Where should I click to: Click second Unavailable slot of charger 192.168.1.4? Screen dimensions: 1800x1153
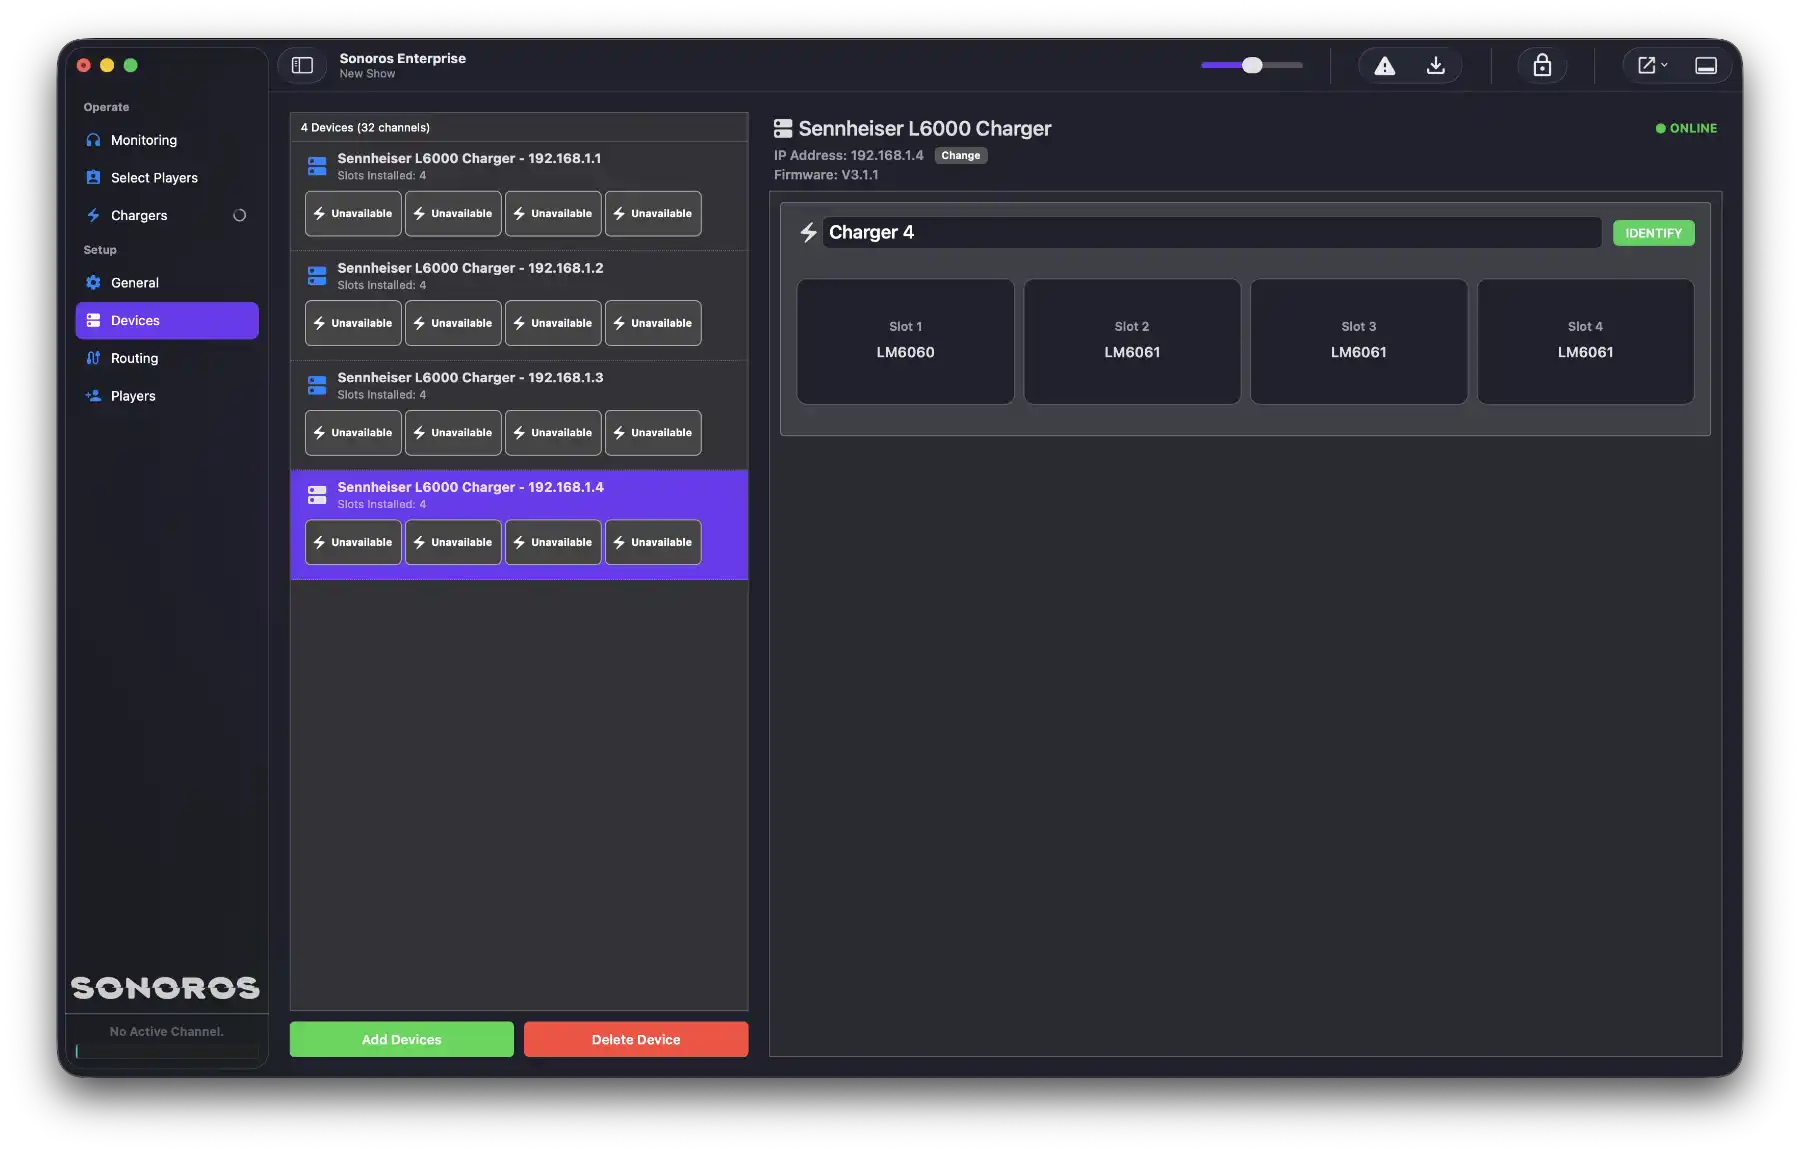[x=453, y=543]
